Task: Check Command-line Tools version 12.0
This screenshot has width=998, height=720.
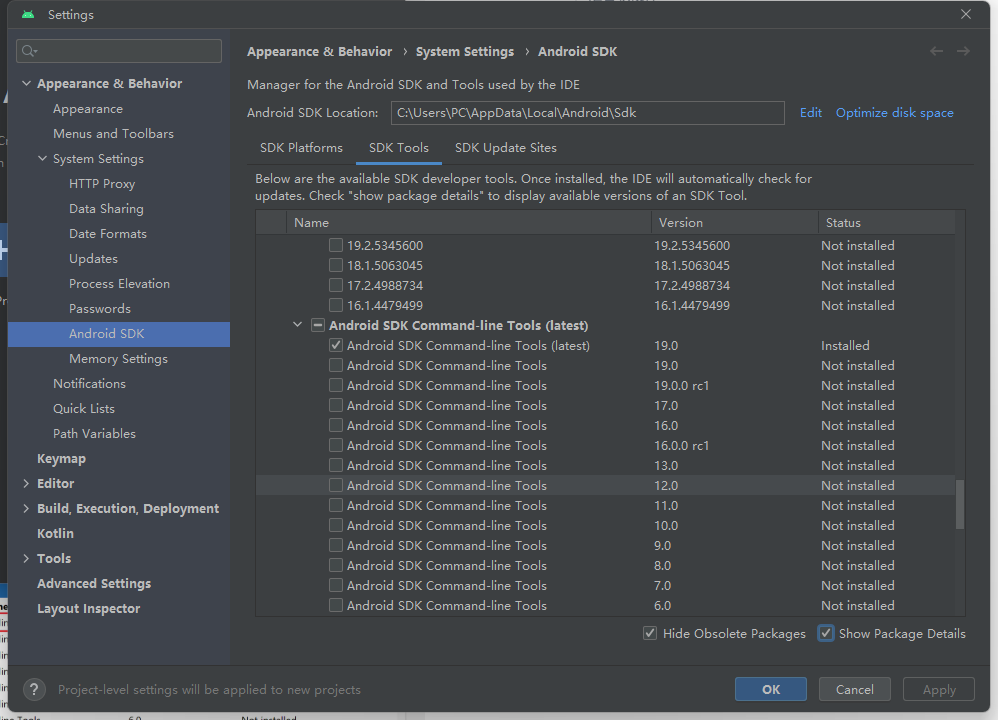Action: tap(336, 485)
